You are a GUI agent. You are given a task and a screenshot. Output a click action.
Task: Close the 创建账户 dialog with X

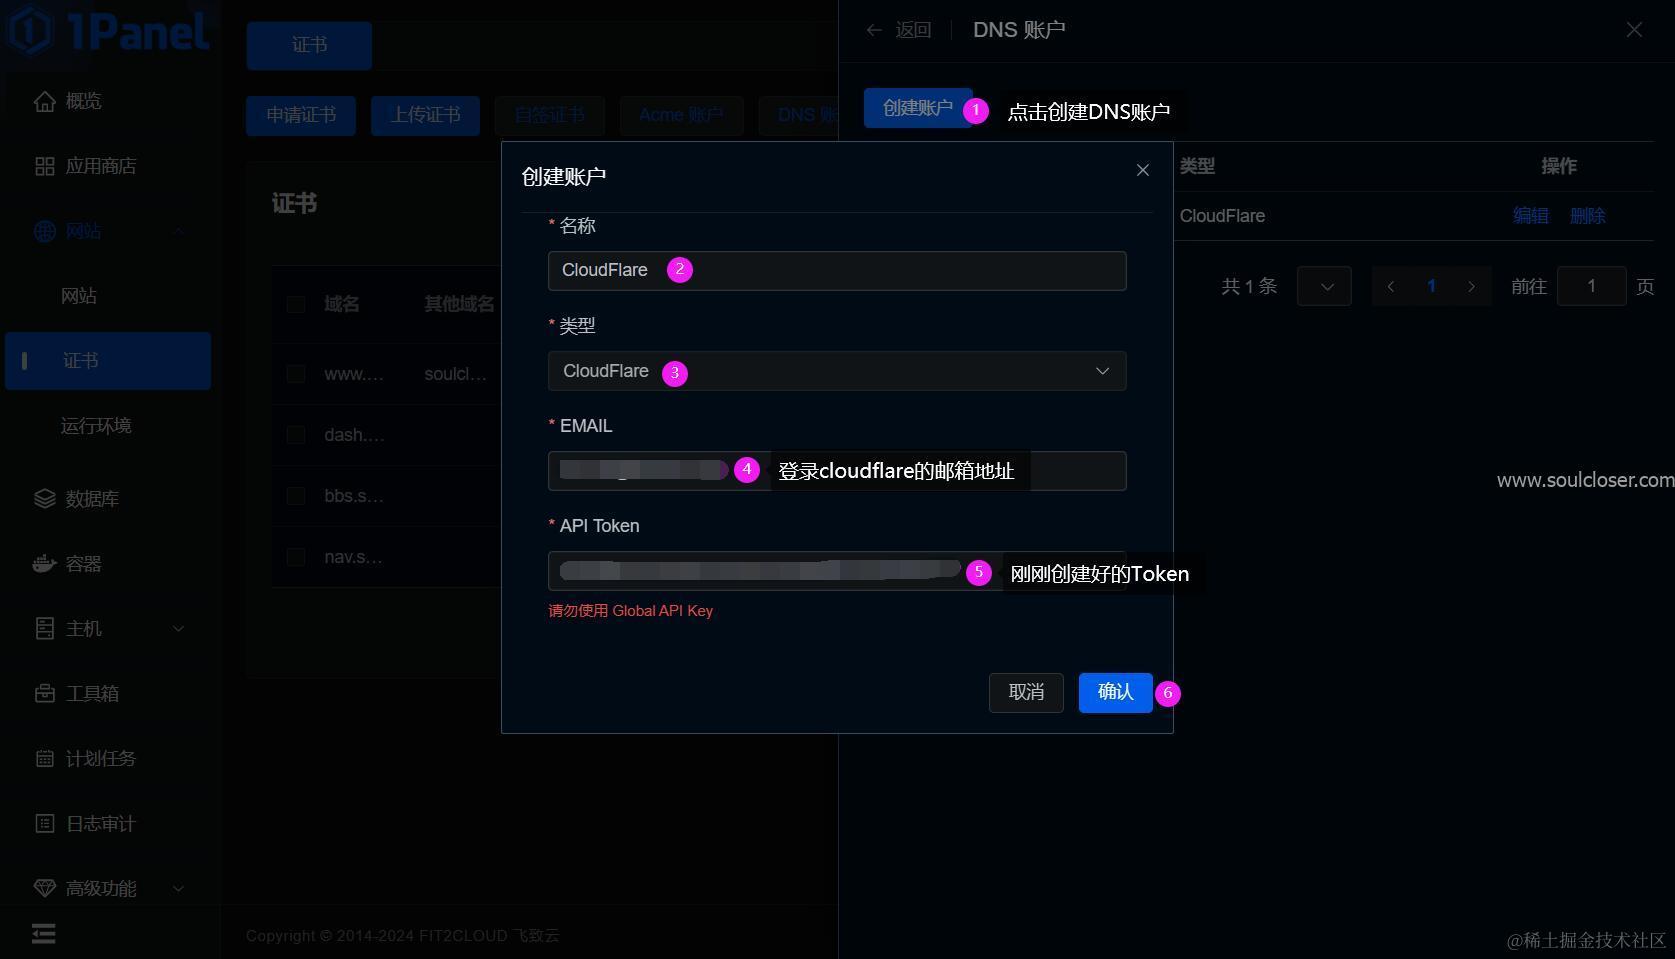pos(1143,170)
